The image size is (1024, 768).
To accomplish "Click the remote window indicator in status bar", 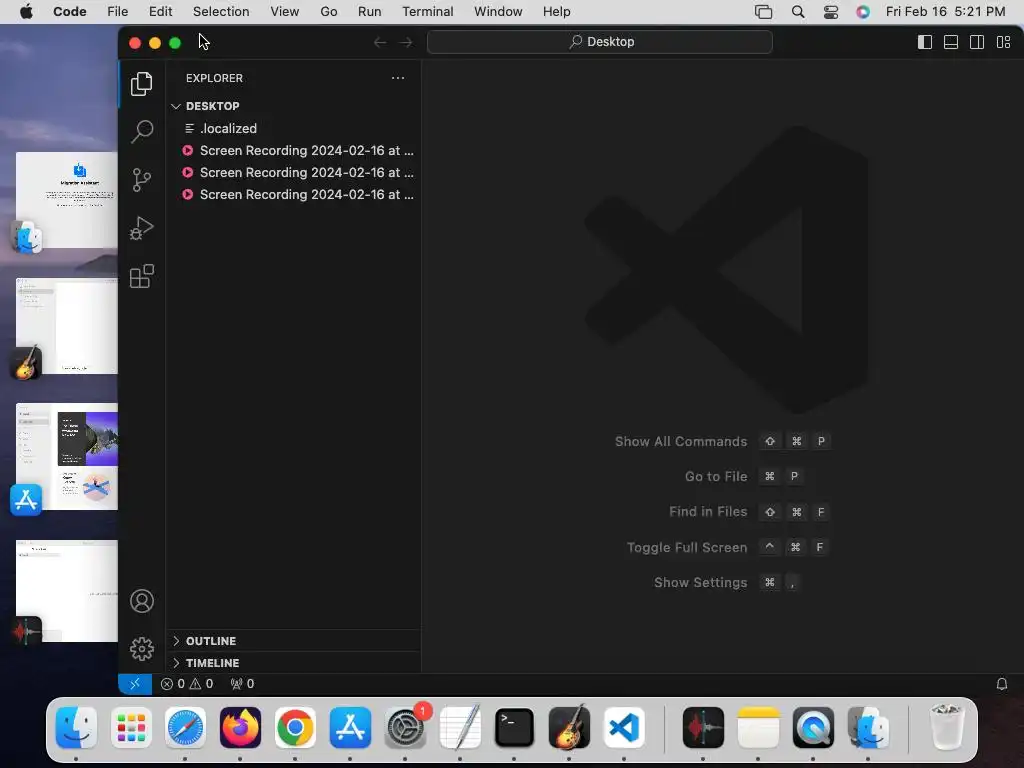I will coord(135,684).
